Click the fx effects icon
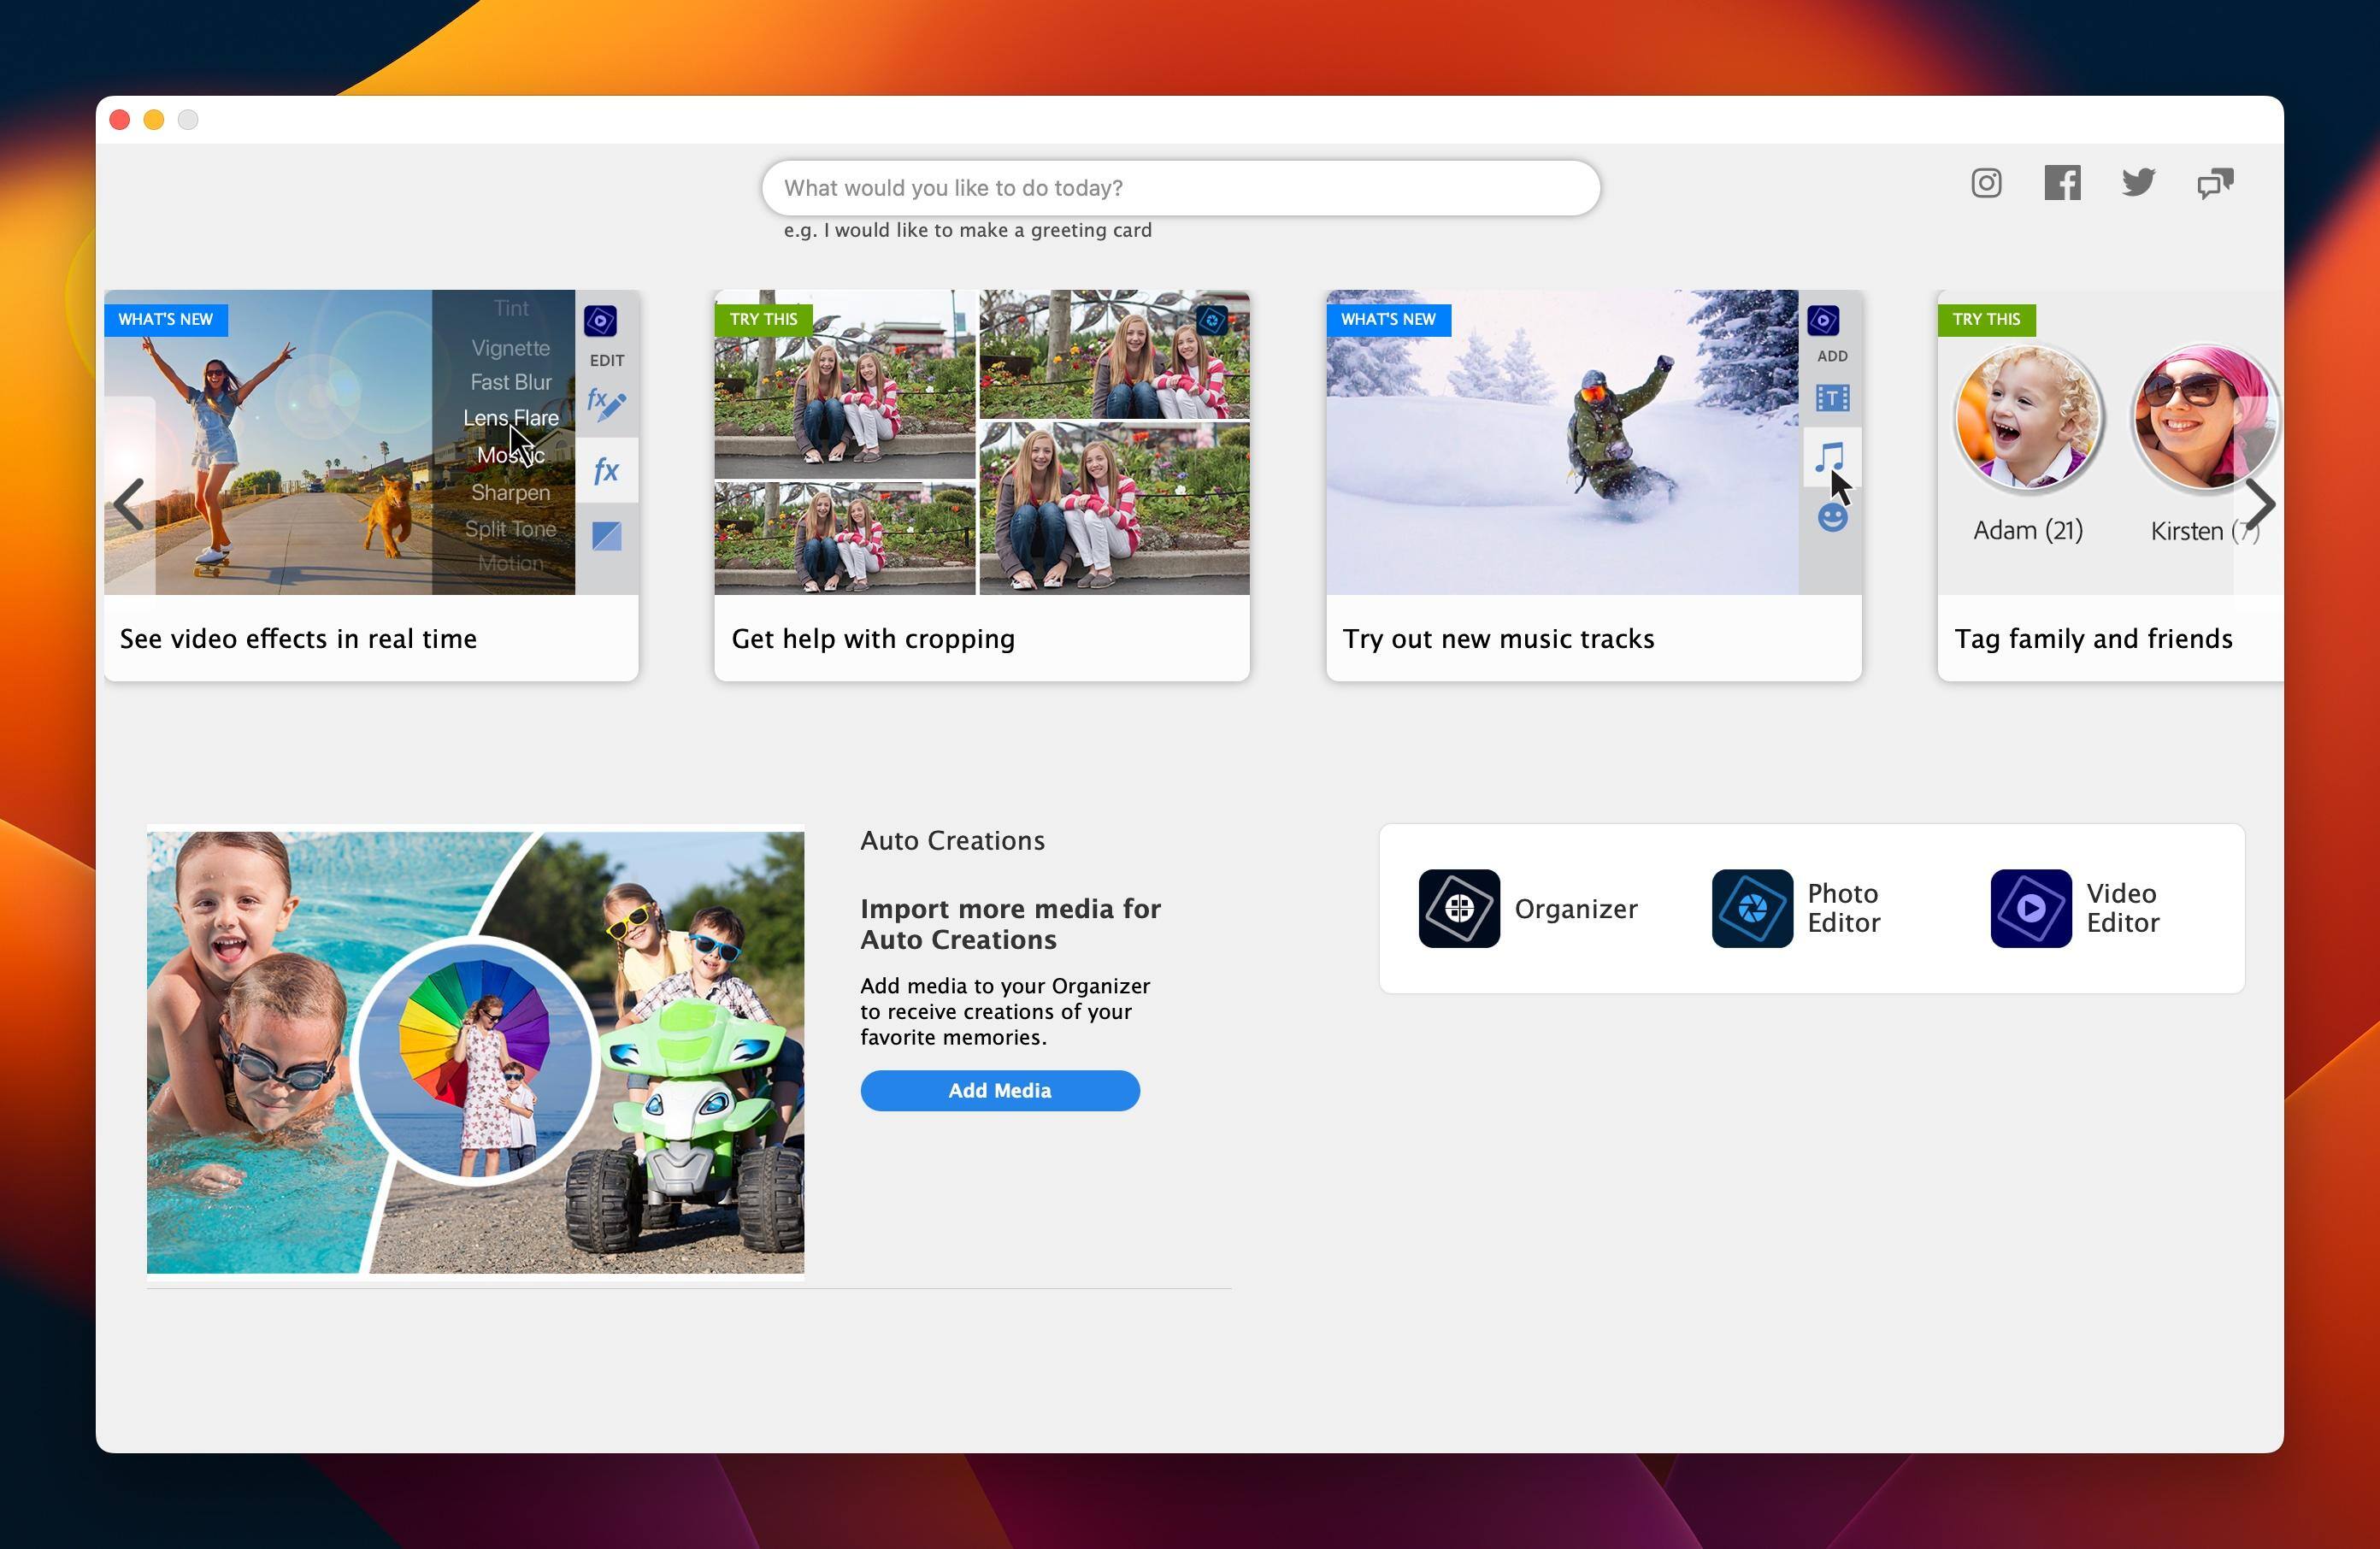This screenshot has height=1549, width=2380. (606, 470)
